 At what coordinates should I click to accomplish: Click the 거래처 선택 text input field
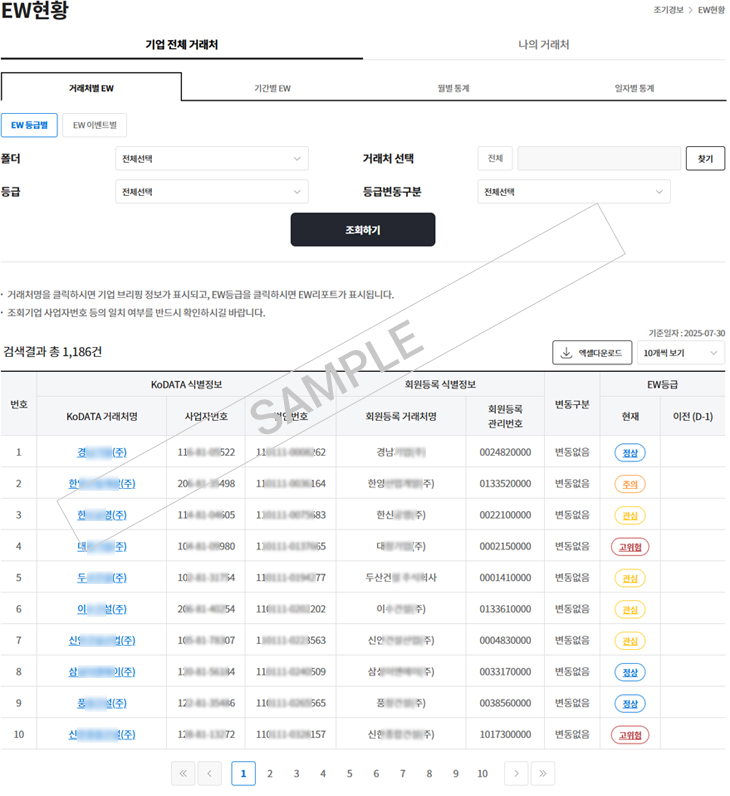pyautogui.click(x=599, y=158)
